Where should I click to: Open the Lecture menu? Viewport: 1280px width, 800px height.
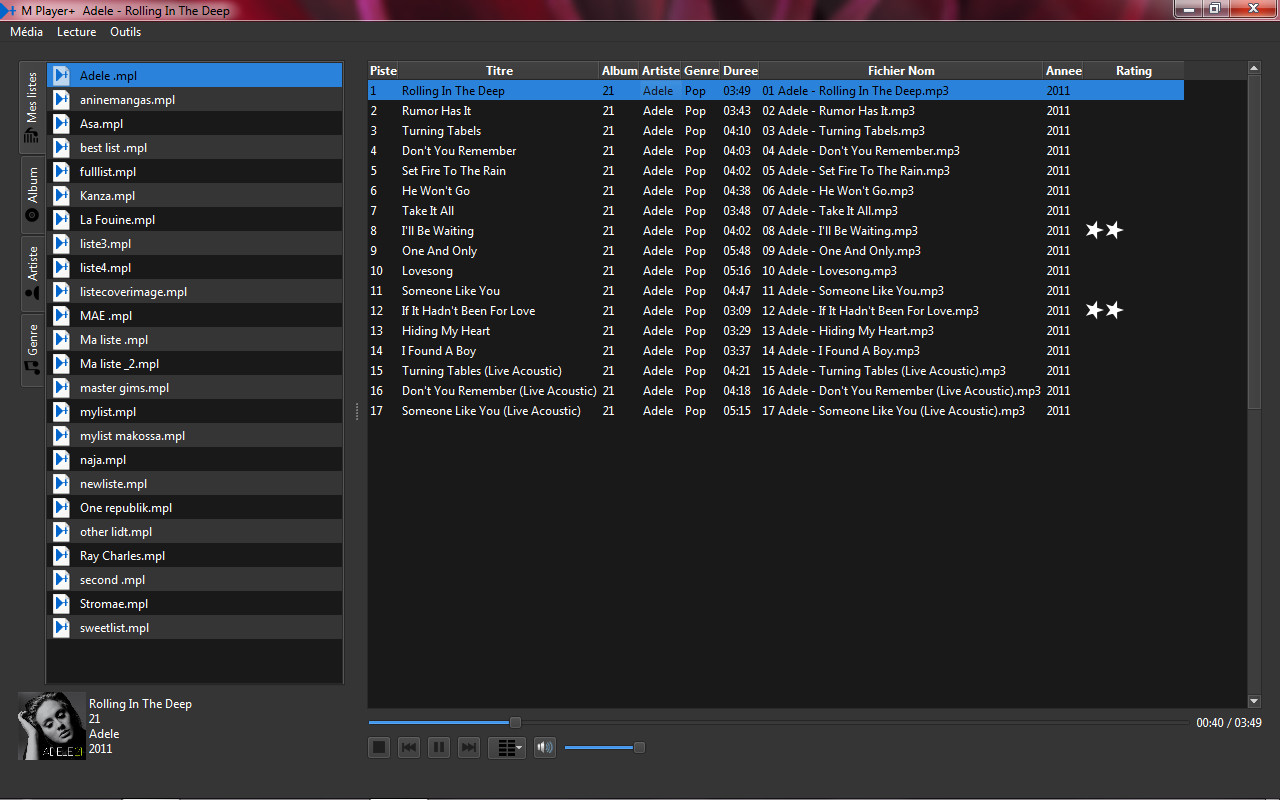coord(77,32)
